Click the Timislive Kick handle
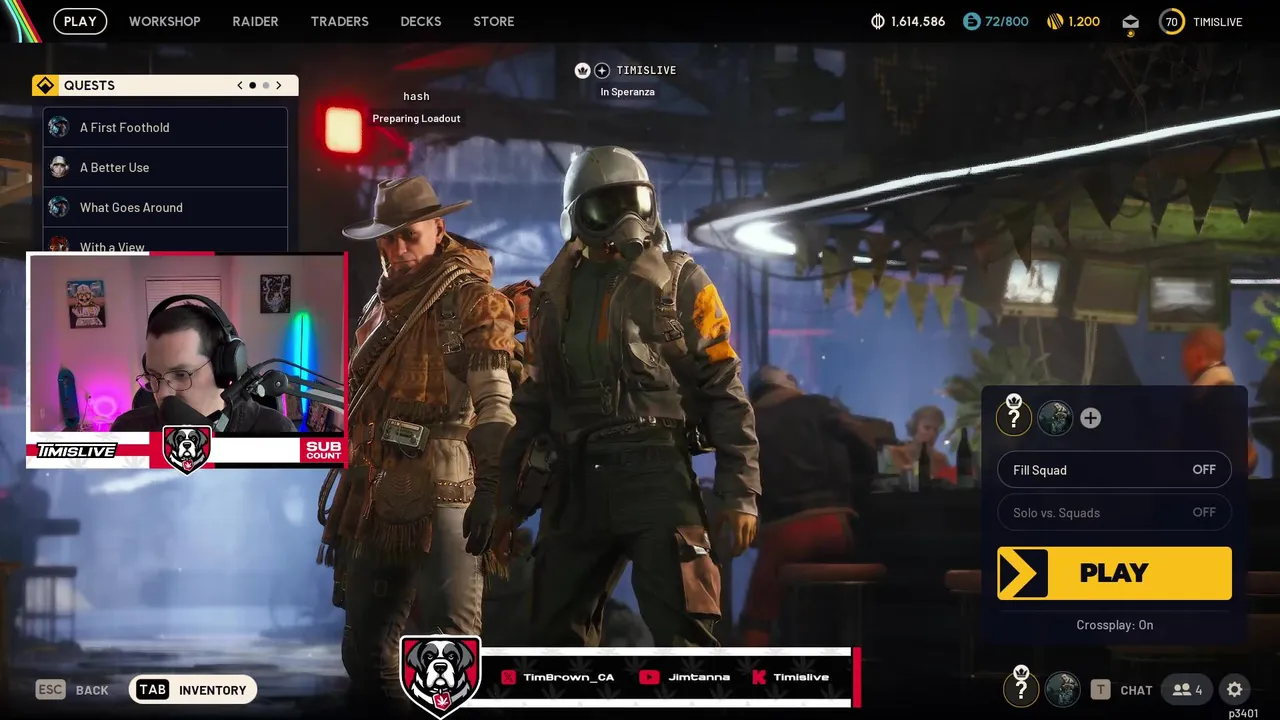The image size is (1280, 720). pyautogui.click(x=801, y=677)
